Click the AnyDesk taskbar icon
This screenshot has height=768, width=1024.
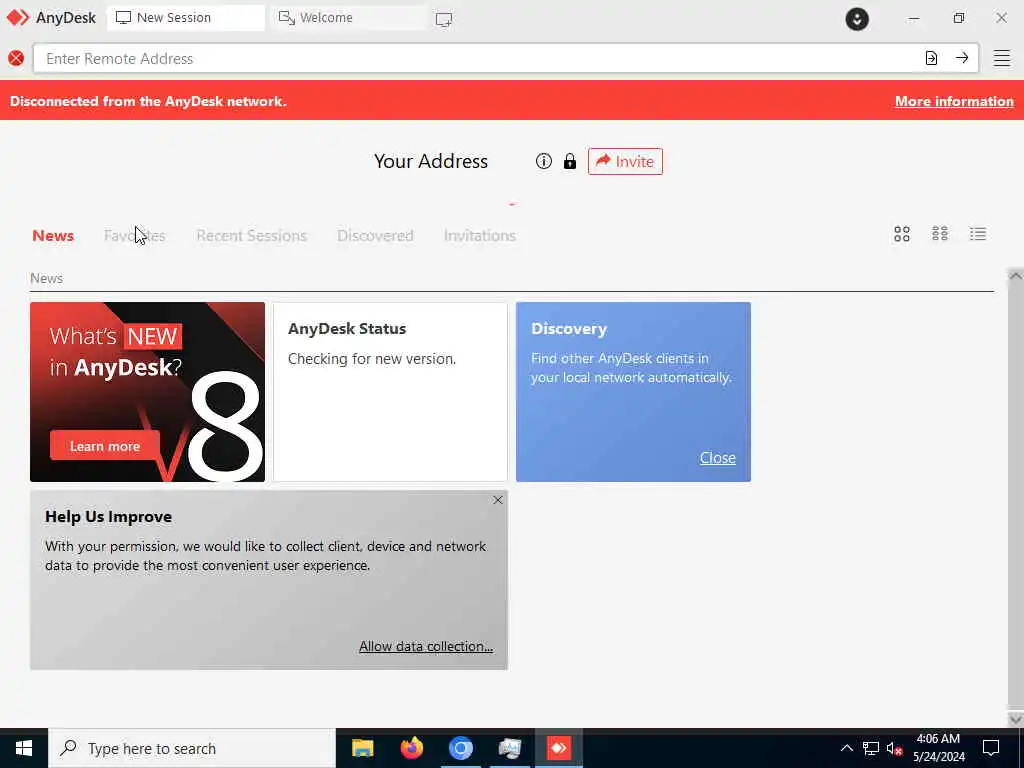point(558,748)
